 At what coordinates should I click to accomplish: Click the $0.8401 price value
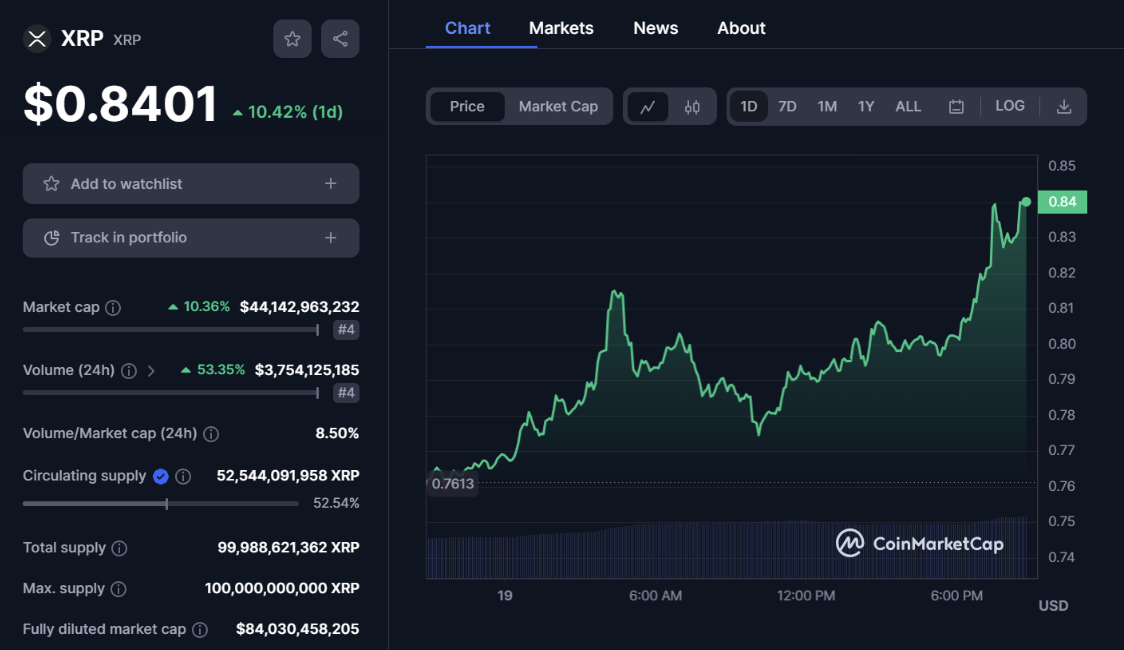120,104
